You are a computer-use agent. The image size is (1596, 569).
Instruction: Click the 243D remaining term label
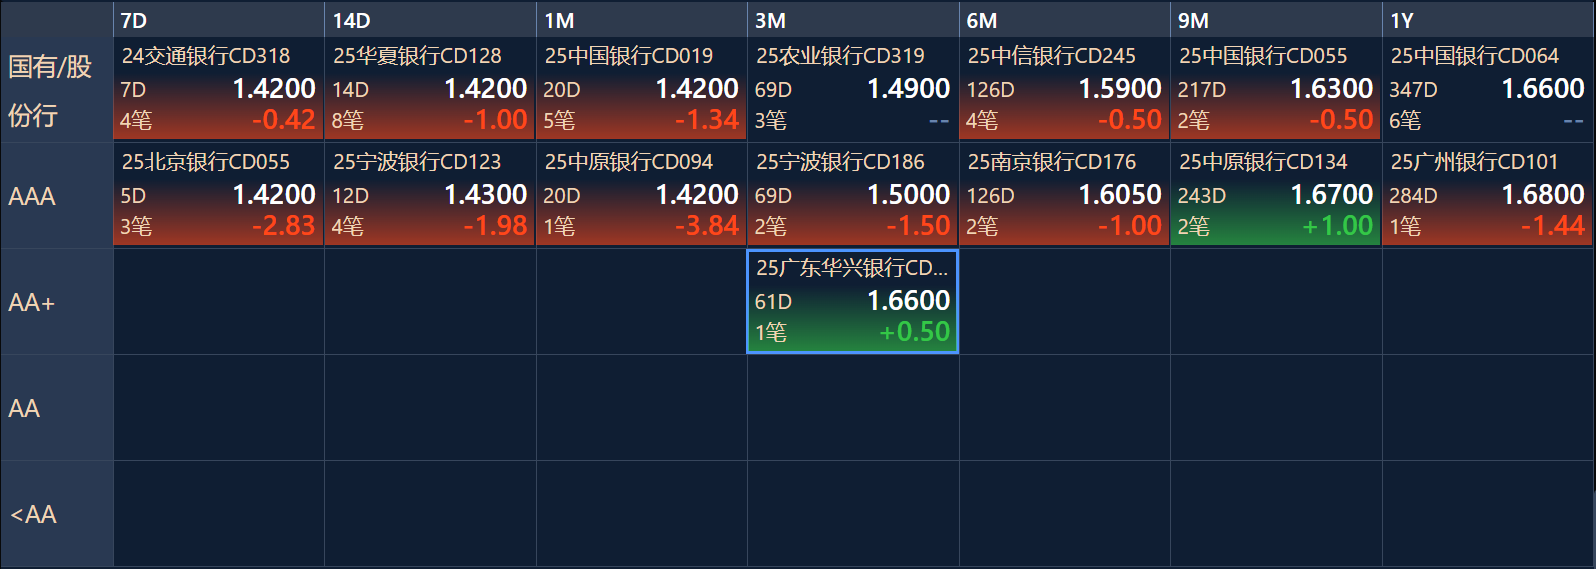[x=1202, y=196]
